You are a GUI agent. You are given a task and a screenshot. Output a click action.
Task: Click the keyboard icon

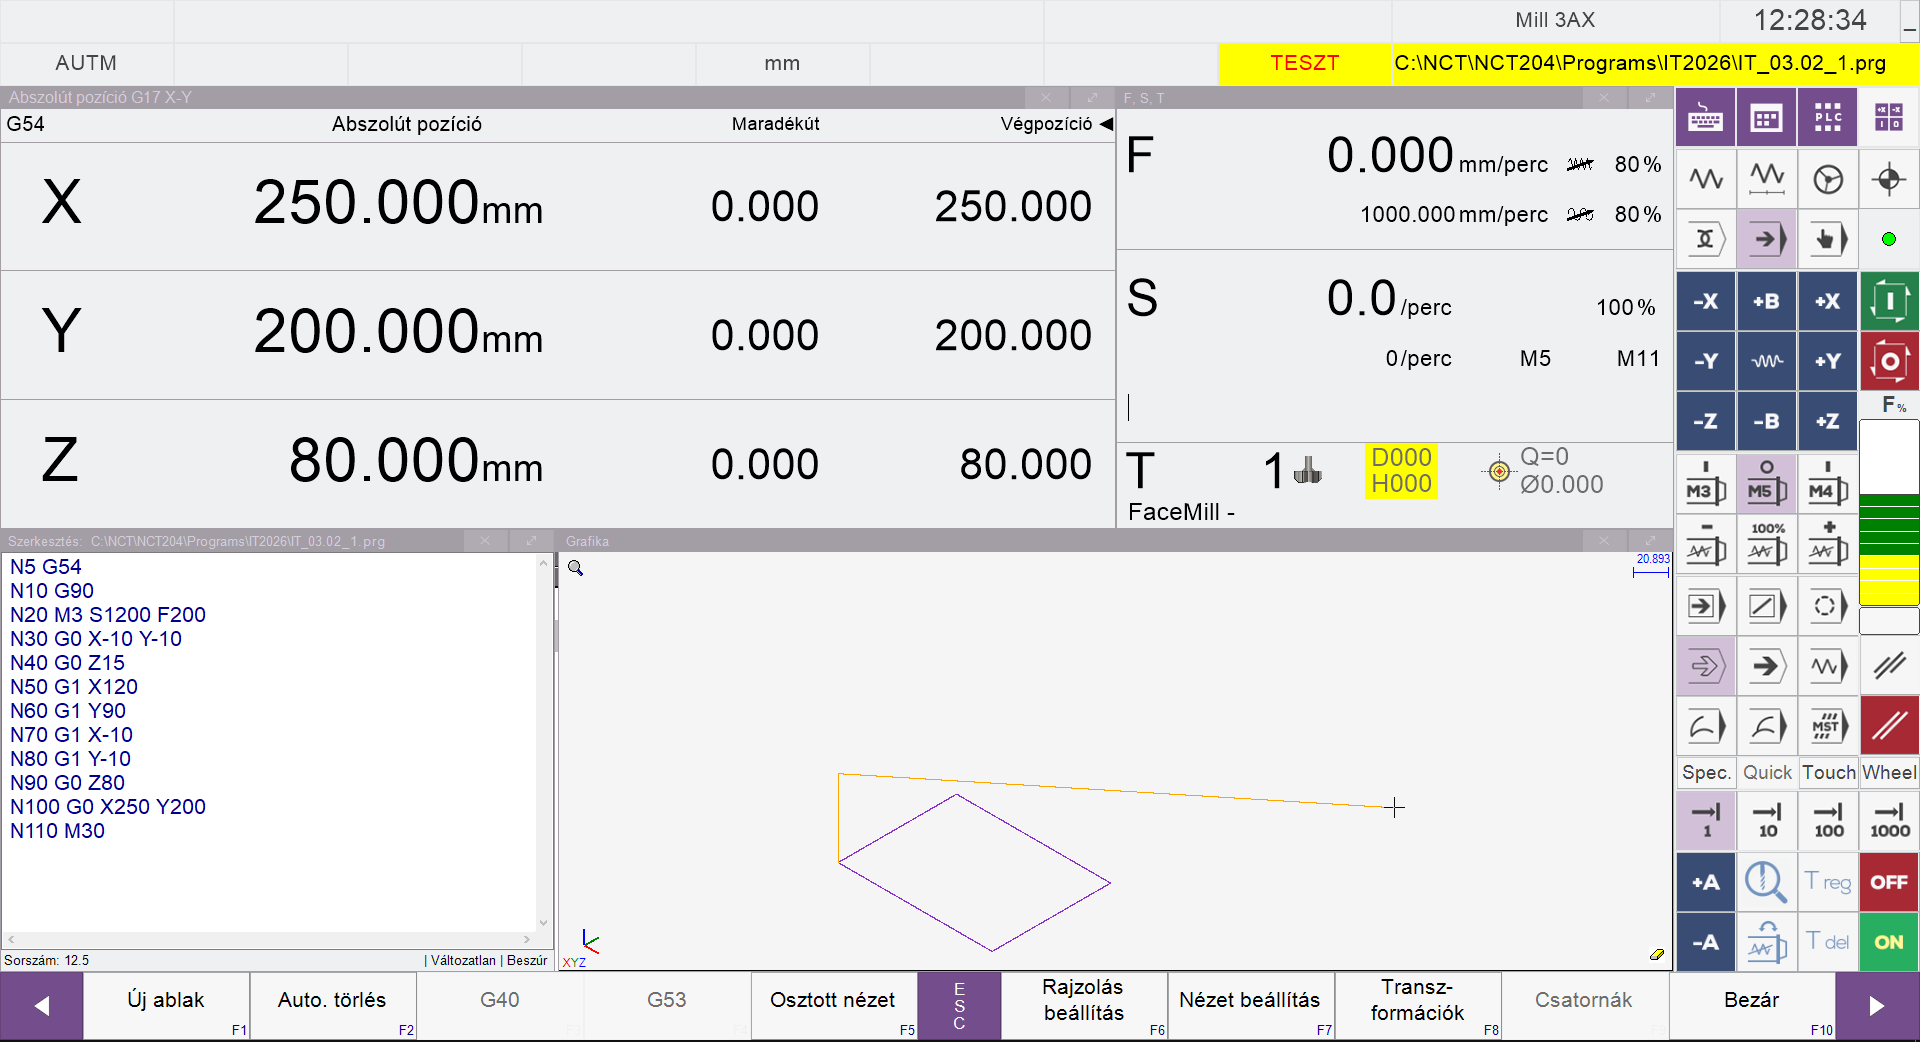1706,118
